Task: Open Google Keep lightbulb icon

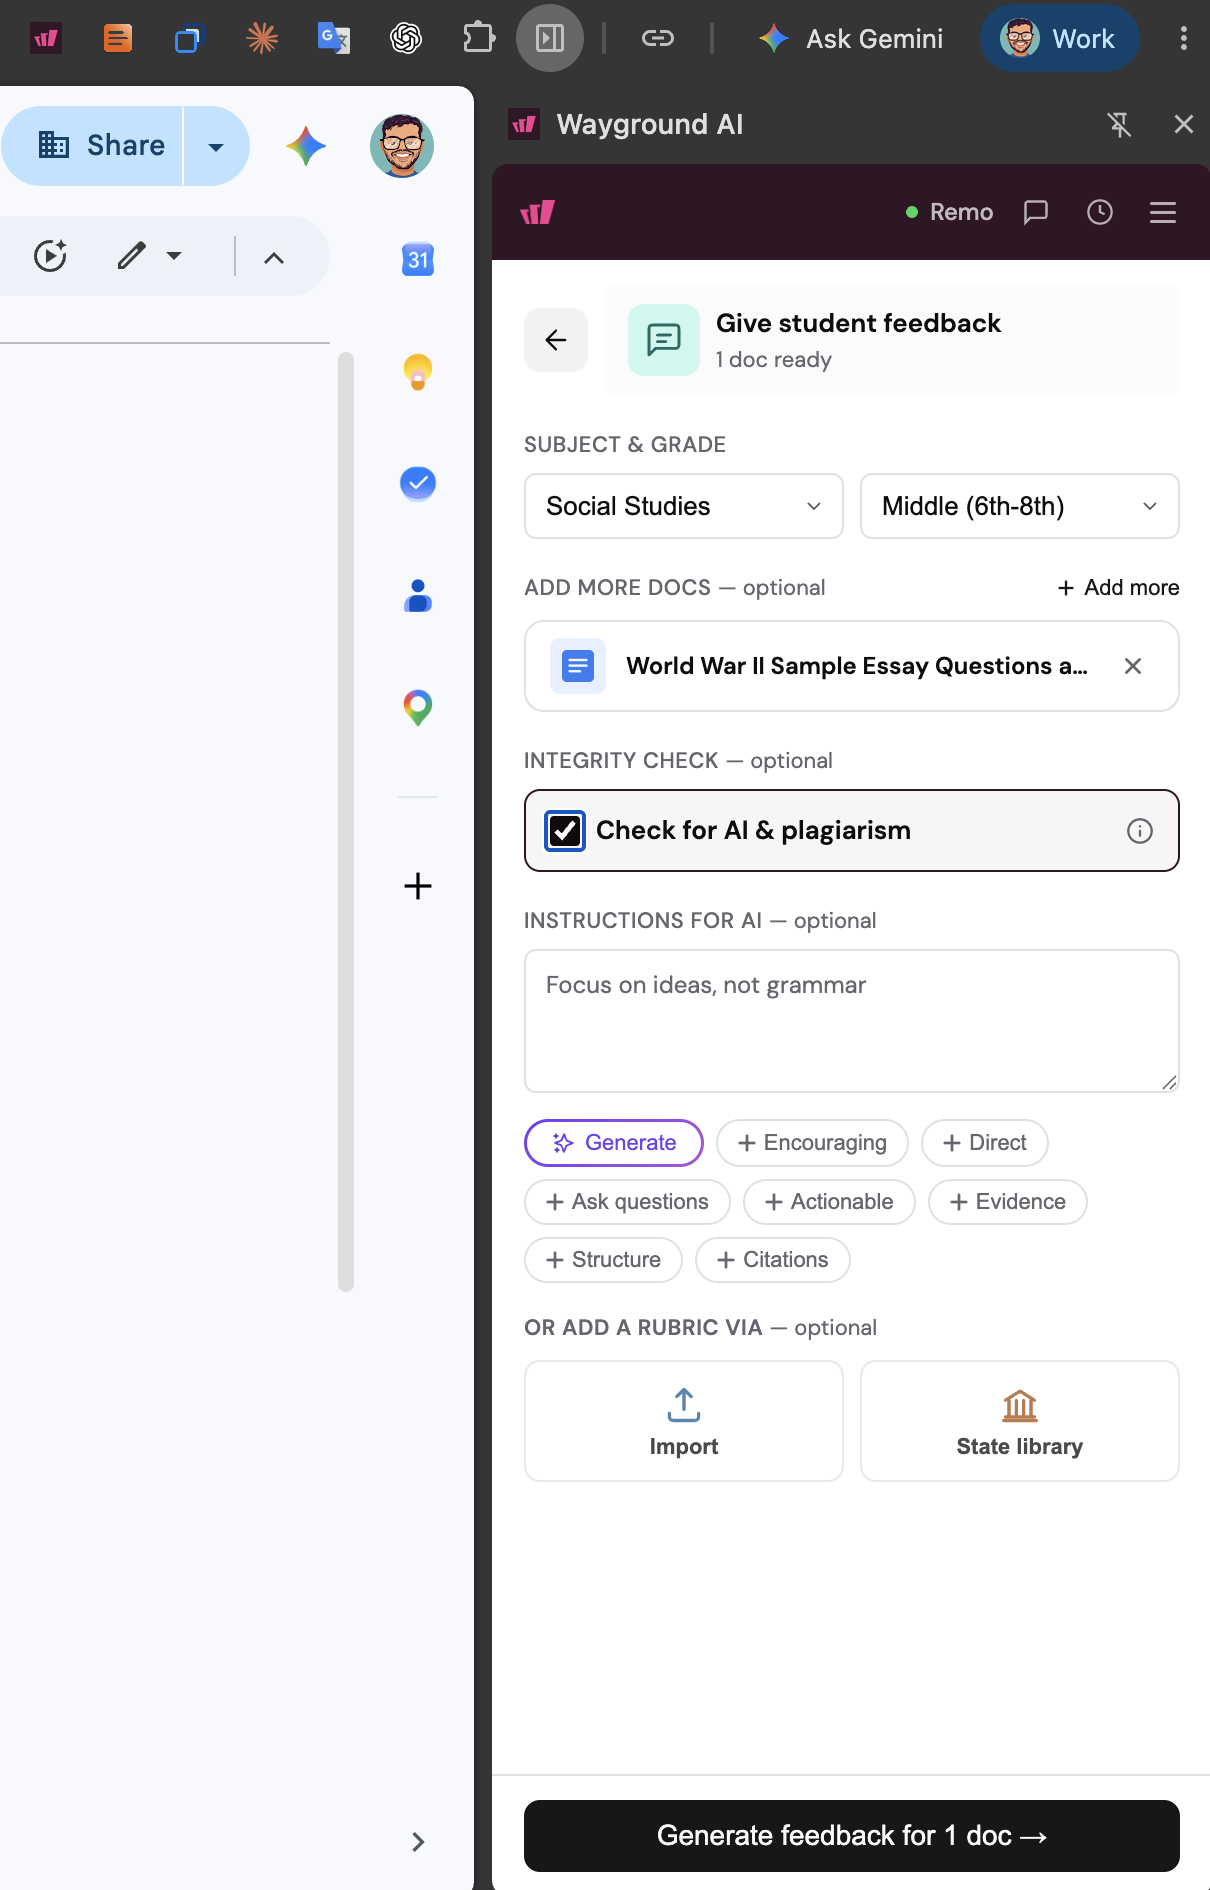Action: [418, 372]
